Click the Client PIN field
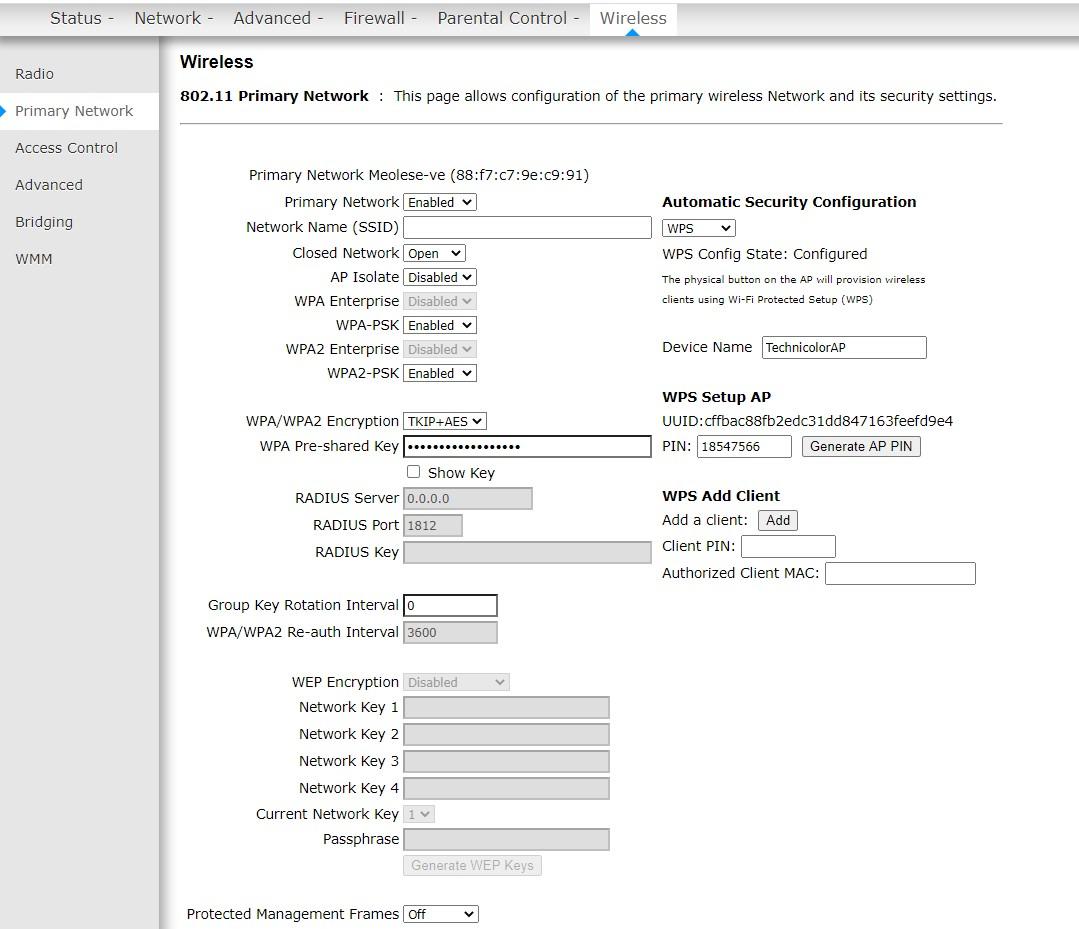 coord(788,546)
